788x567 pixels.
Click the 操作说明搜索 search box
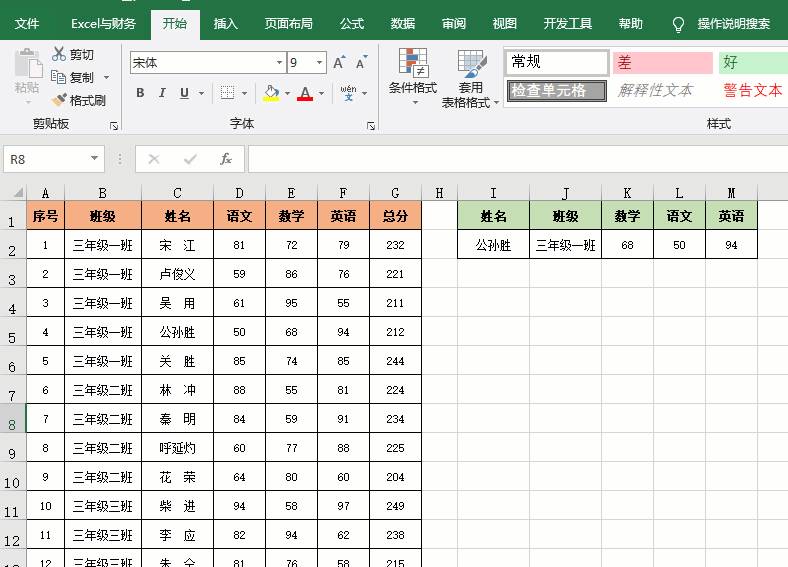tap(733, 24)
